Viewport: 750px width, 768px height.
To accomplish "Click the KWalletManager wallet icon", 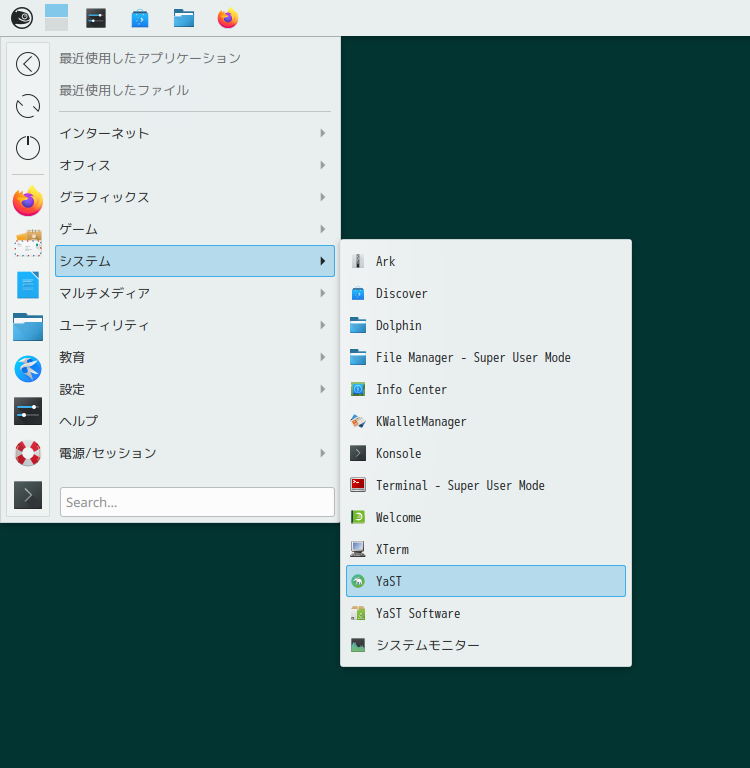I will [358, 421].
